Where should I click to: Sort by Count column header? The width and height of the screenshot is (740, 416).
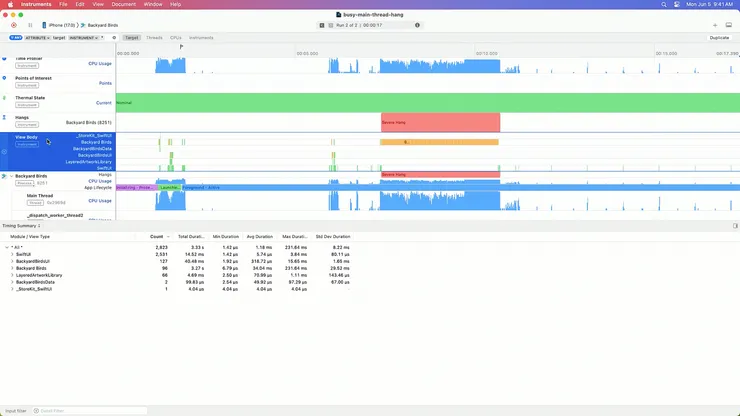pyautogui.click(x=156, y=237)
